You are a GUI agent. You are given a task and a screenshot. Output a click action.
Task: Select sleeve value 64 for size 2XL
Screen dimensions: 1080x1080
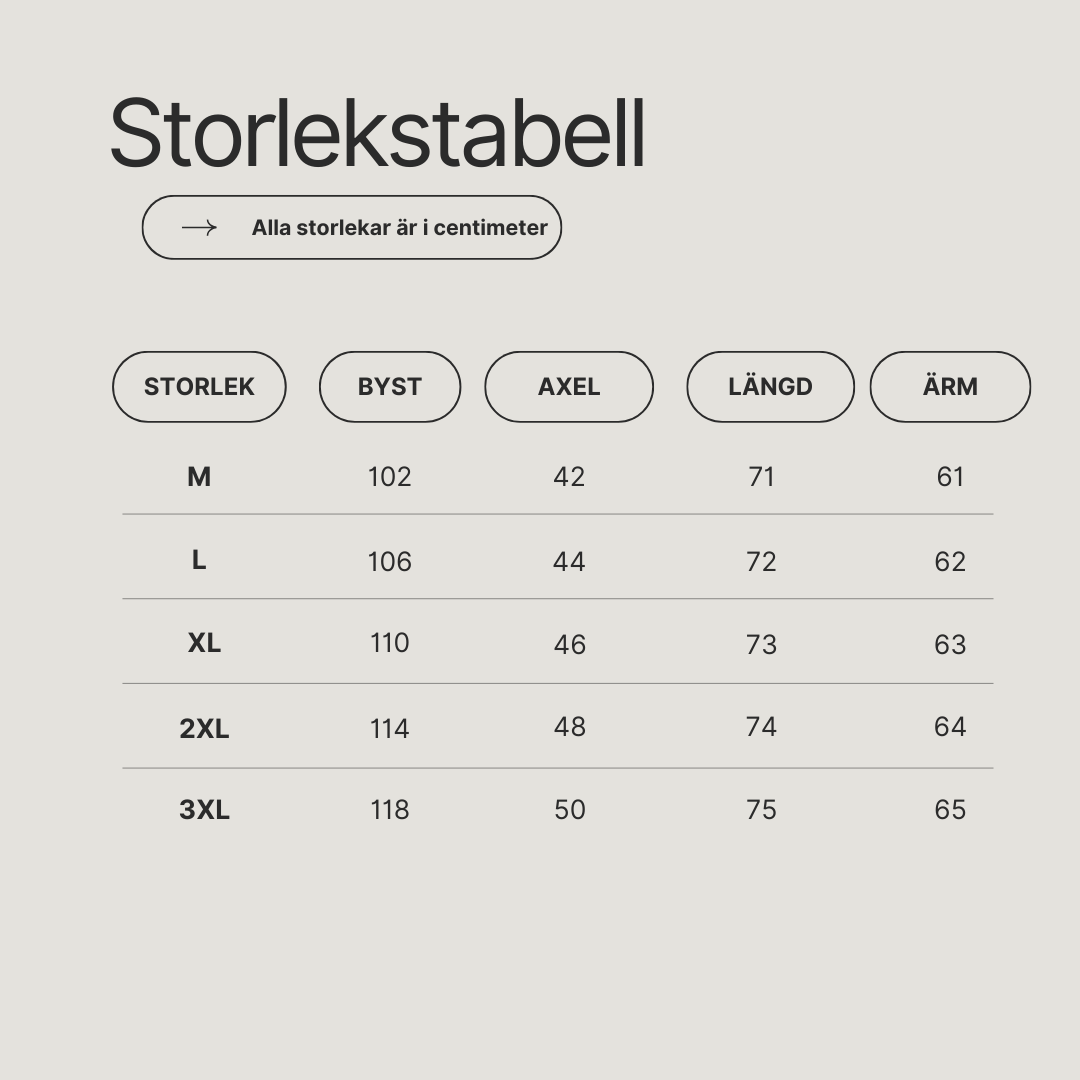951,727
